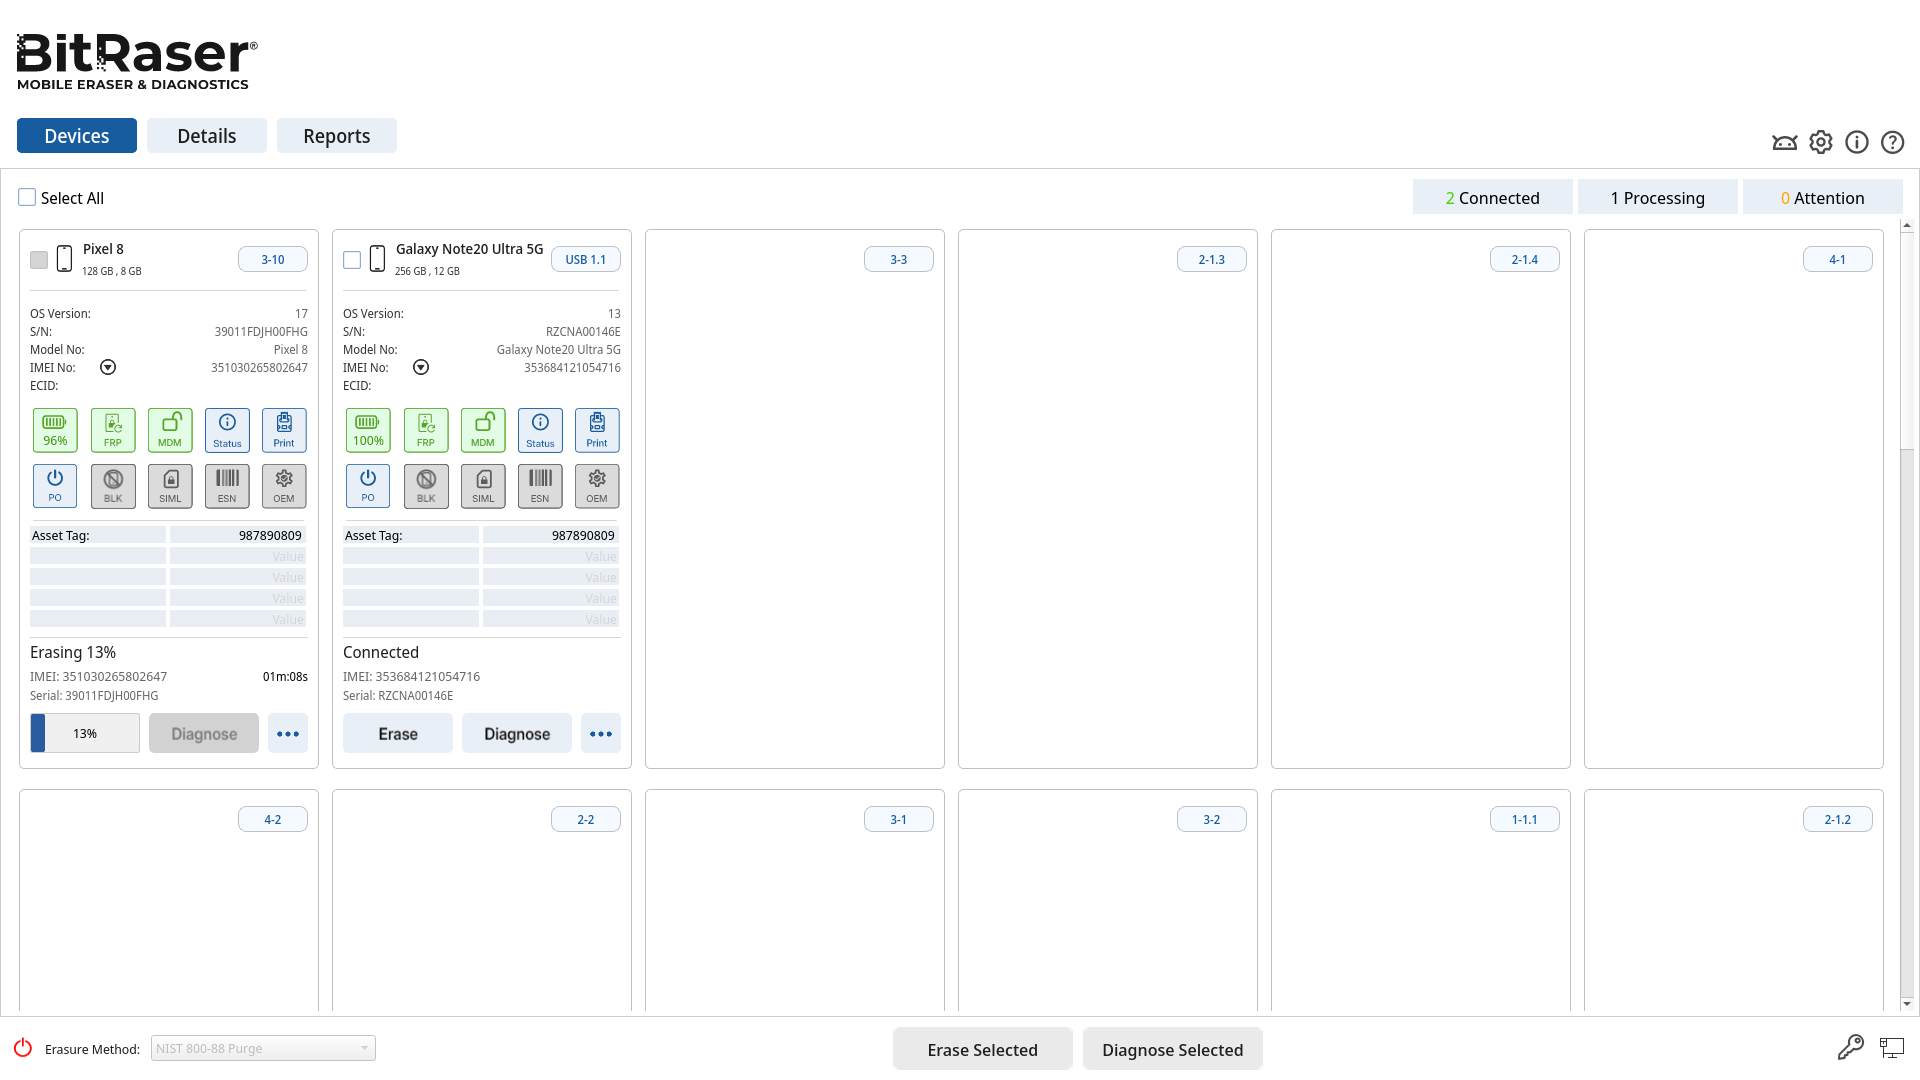The image size is (1920, 1080).
Task: Click the scrollbar down arrow
Action: pyautogui.click(x=1907, y=1003)
